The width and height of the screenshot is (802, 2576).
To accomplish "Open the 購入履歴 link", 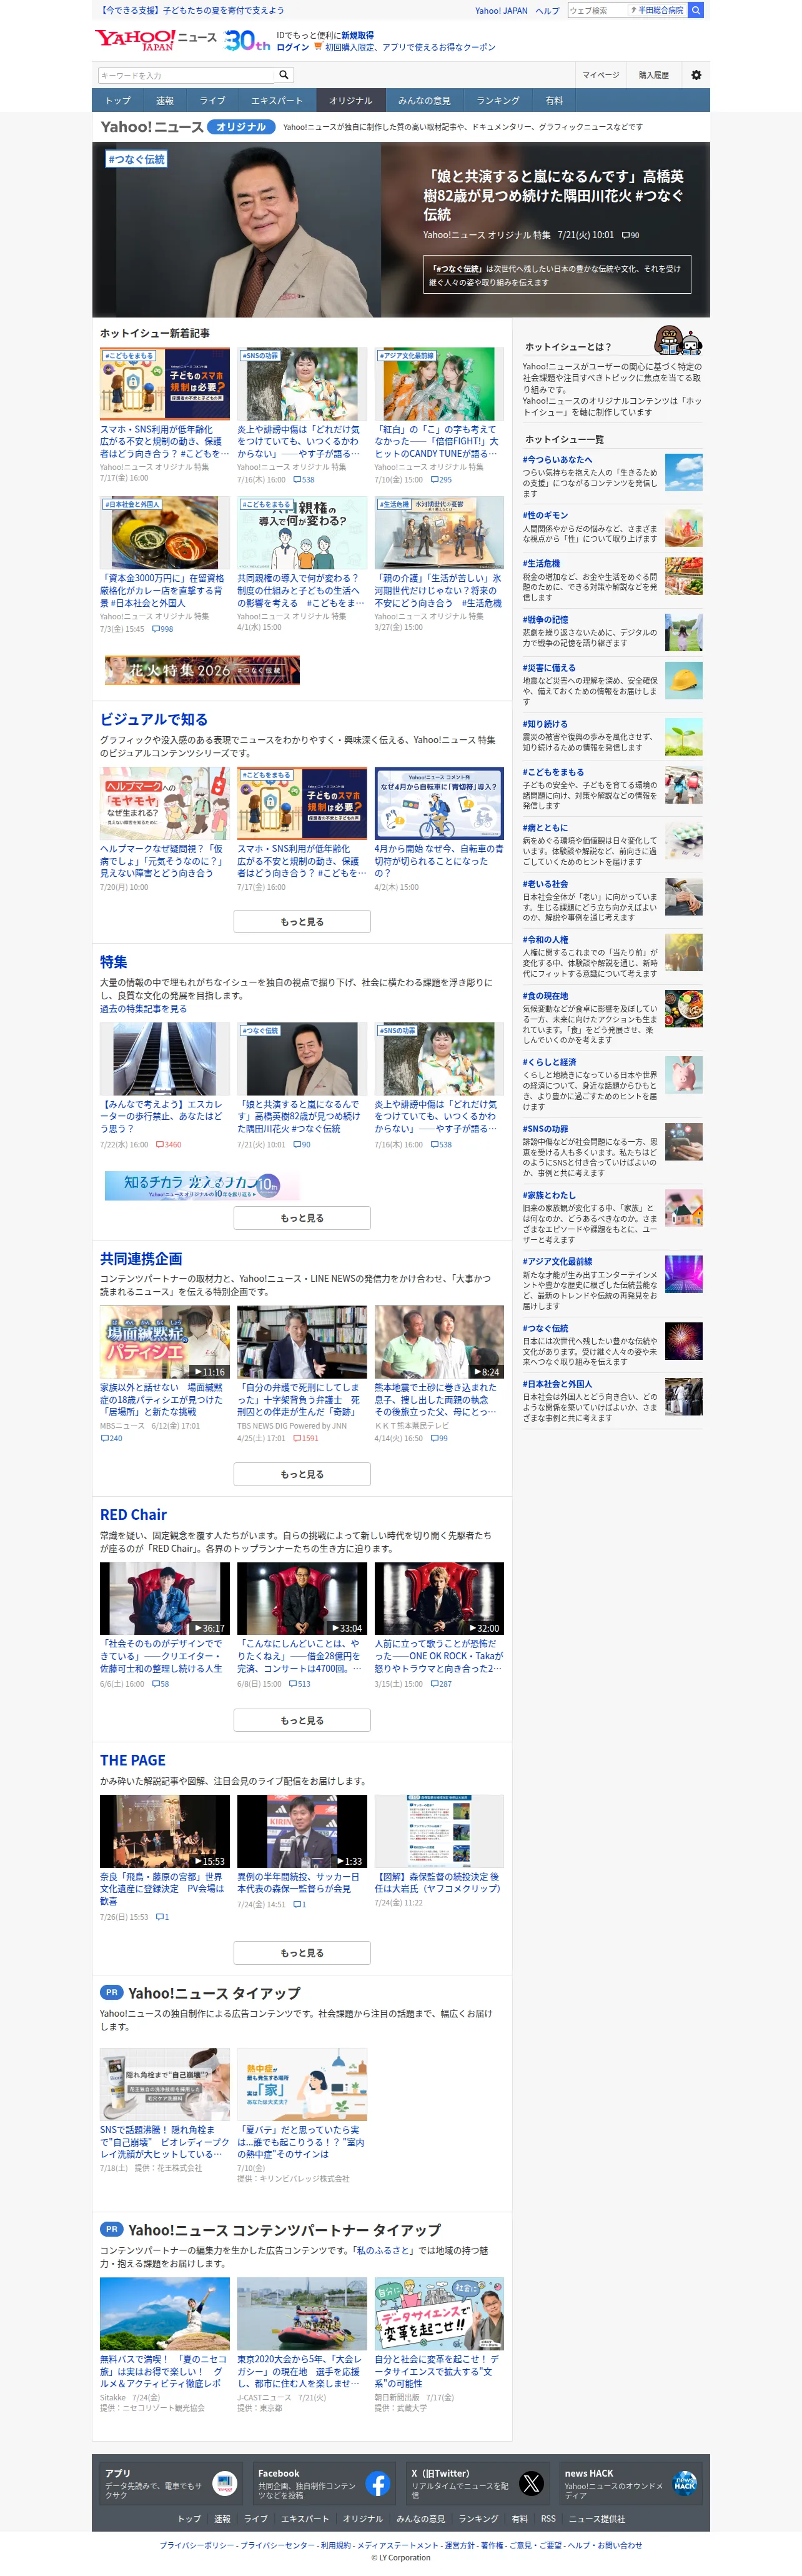I will (654, 75).
